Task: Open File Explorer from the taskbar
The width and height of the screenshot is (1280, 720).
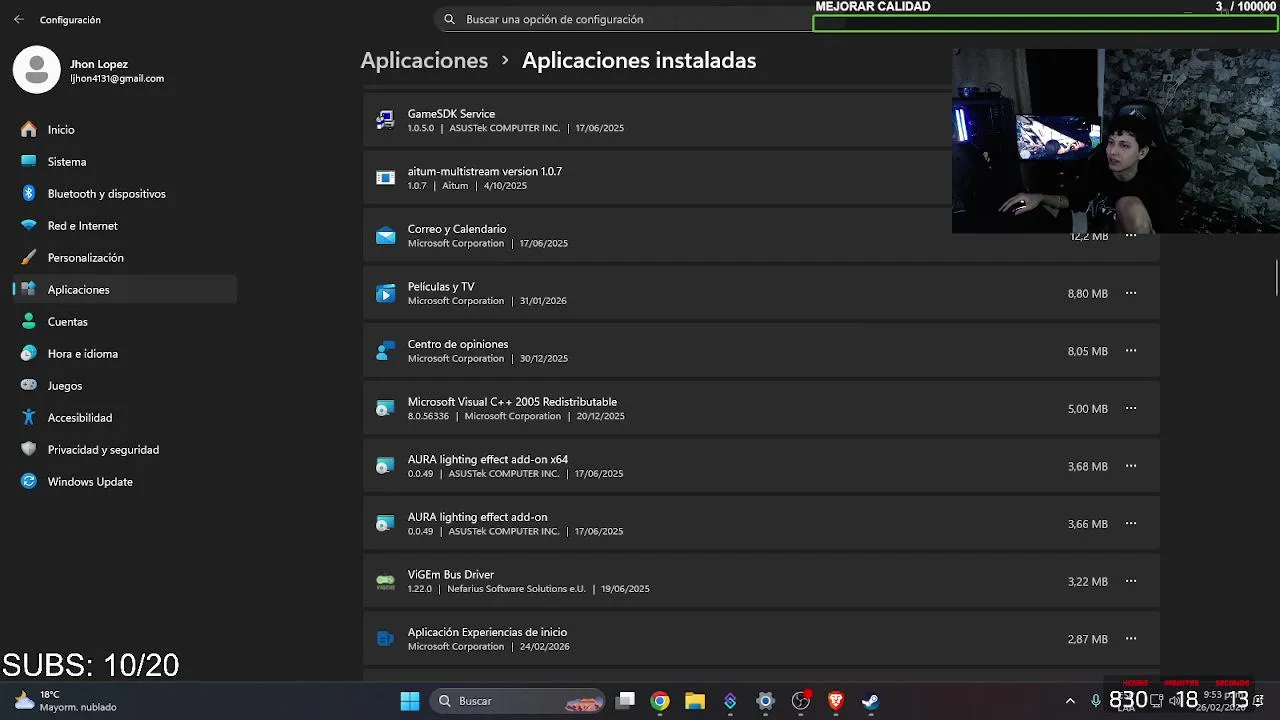Action: [695, 701]
